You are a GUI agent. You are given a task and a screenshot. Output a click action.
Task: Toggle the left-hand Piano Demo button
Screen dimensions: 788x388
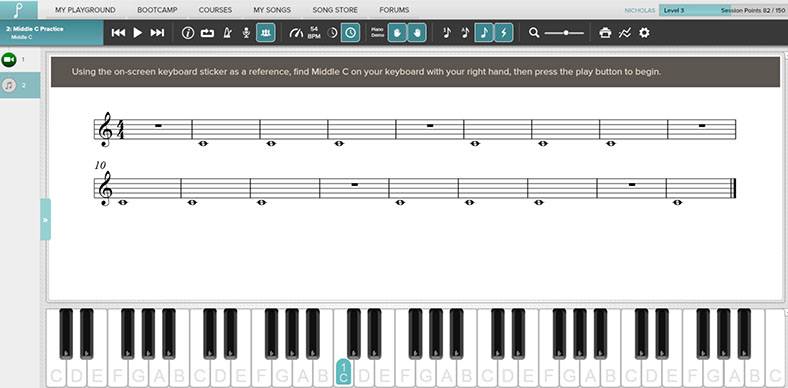397,33
